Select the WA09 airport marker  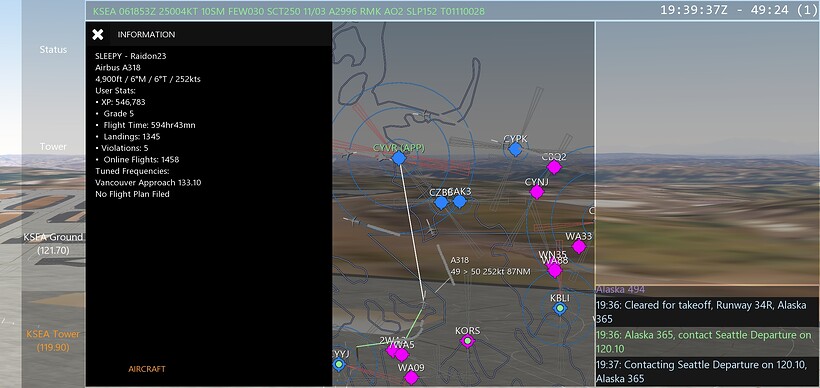411,378
